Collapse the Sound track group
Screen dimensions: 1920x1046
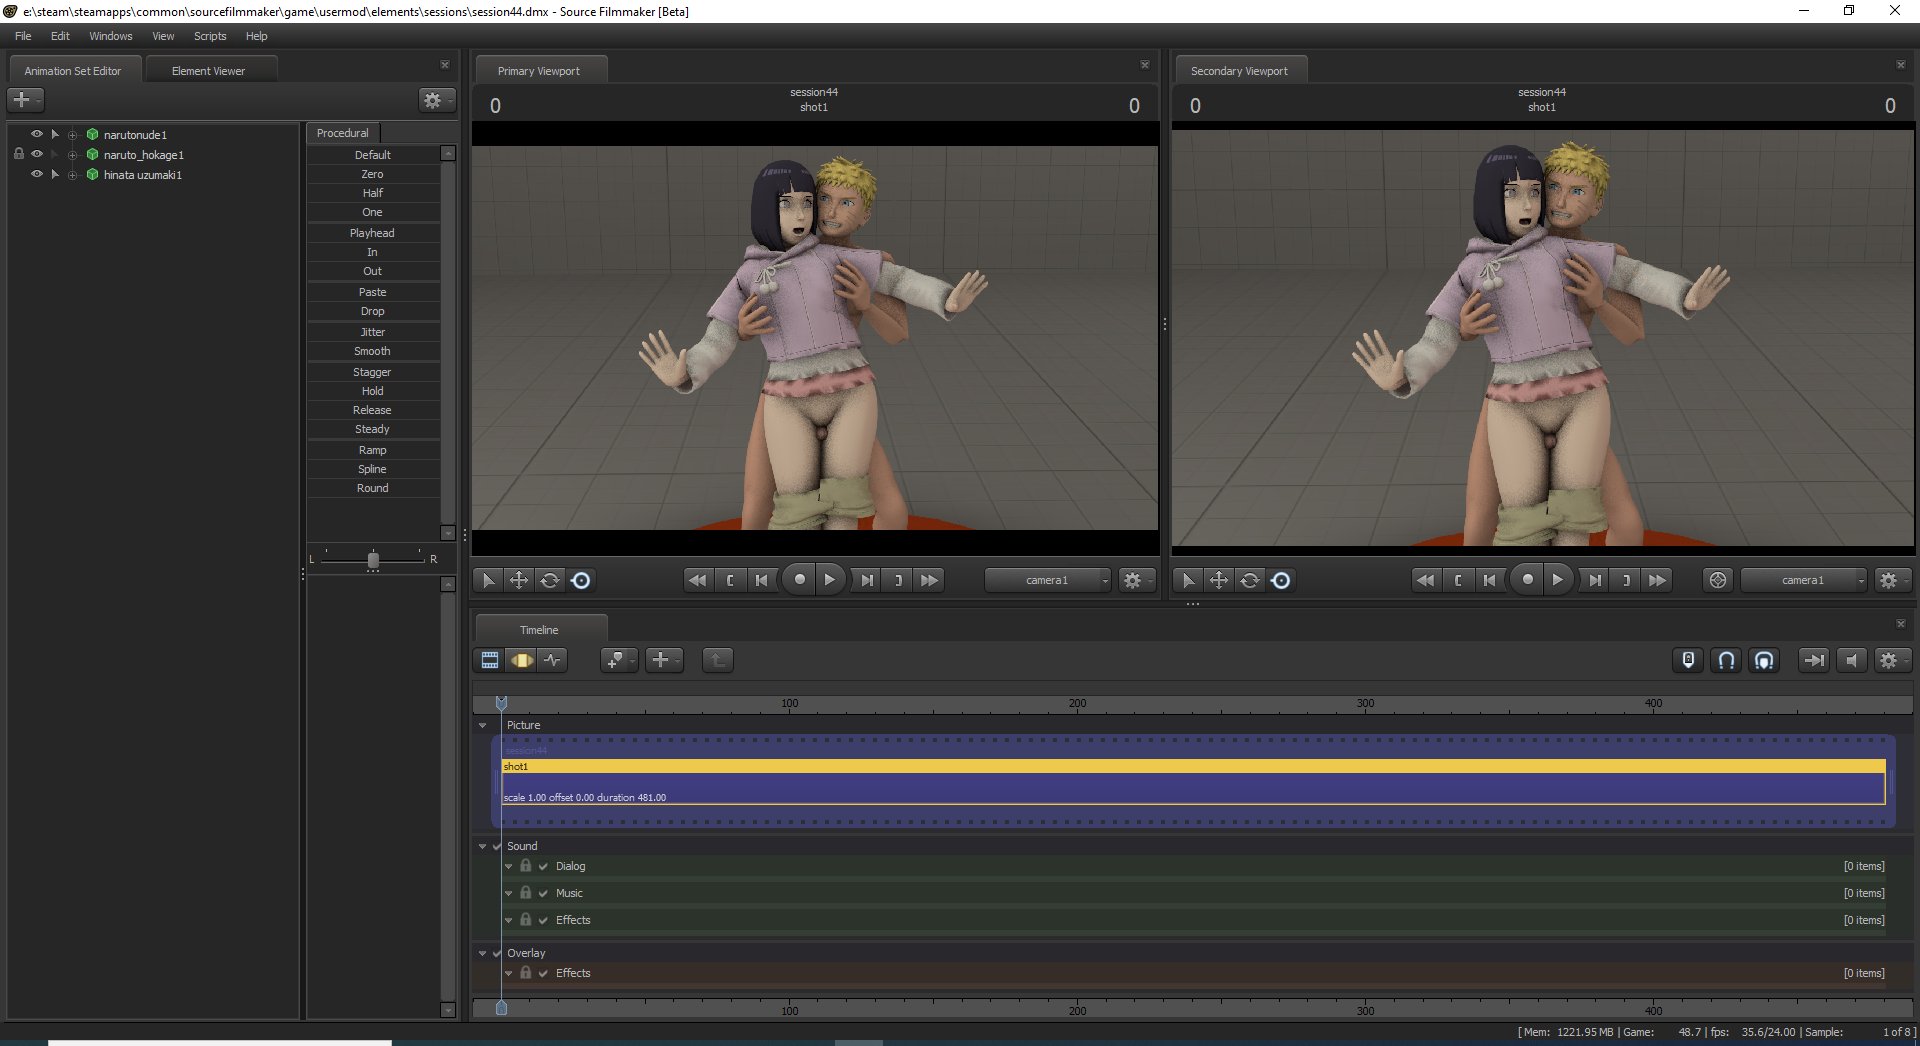tap(483, 846)
